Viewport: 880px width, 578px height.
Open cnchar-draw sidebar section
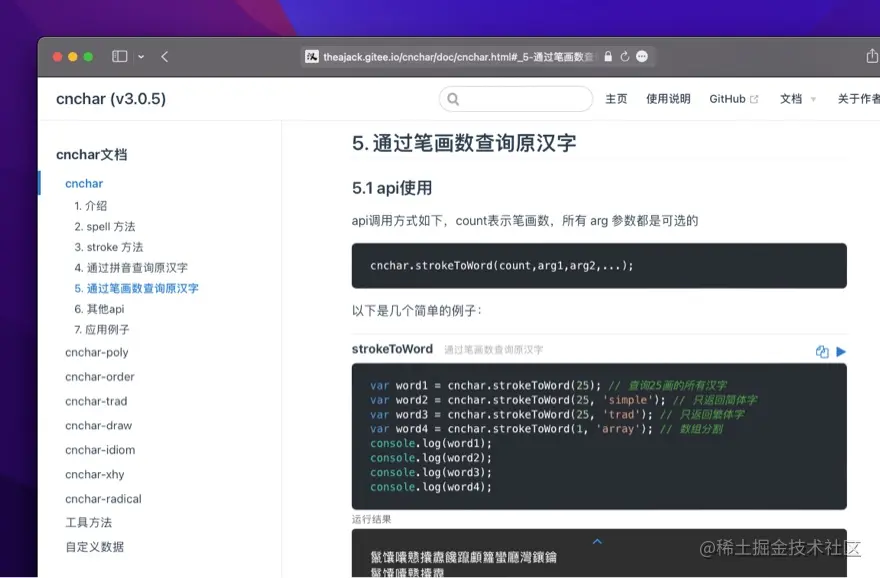(98, 425)
